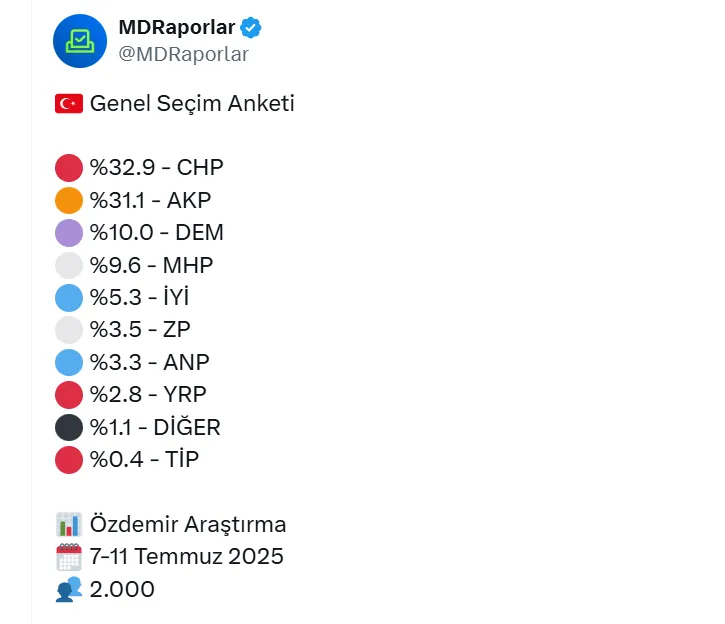Image resolution: width=725 pixels, height=624 pixels.
Task: Click the blue circle beside İYİ
Action: (x=69, y=298)
